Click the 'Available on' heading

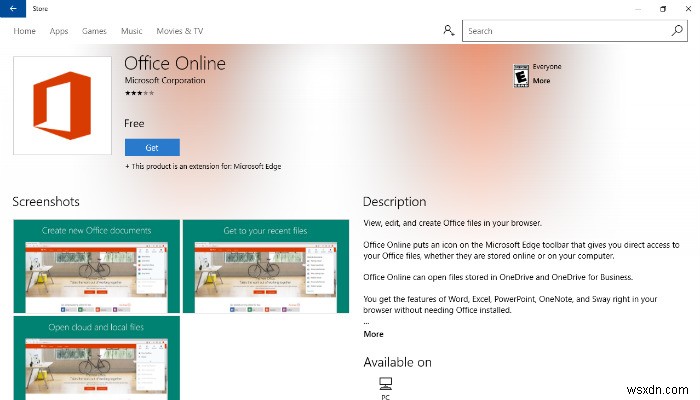click(397, 362)
